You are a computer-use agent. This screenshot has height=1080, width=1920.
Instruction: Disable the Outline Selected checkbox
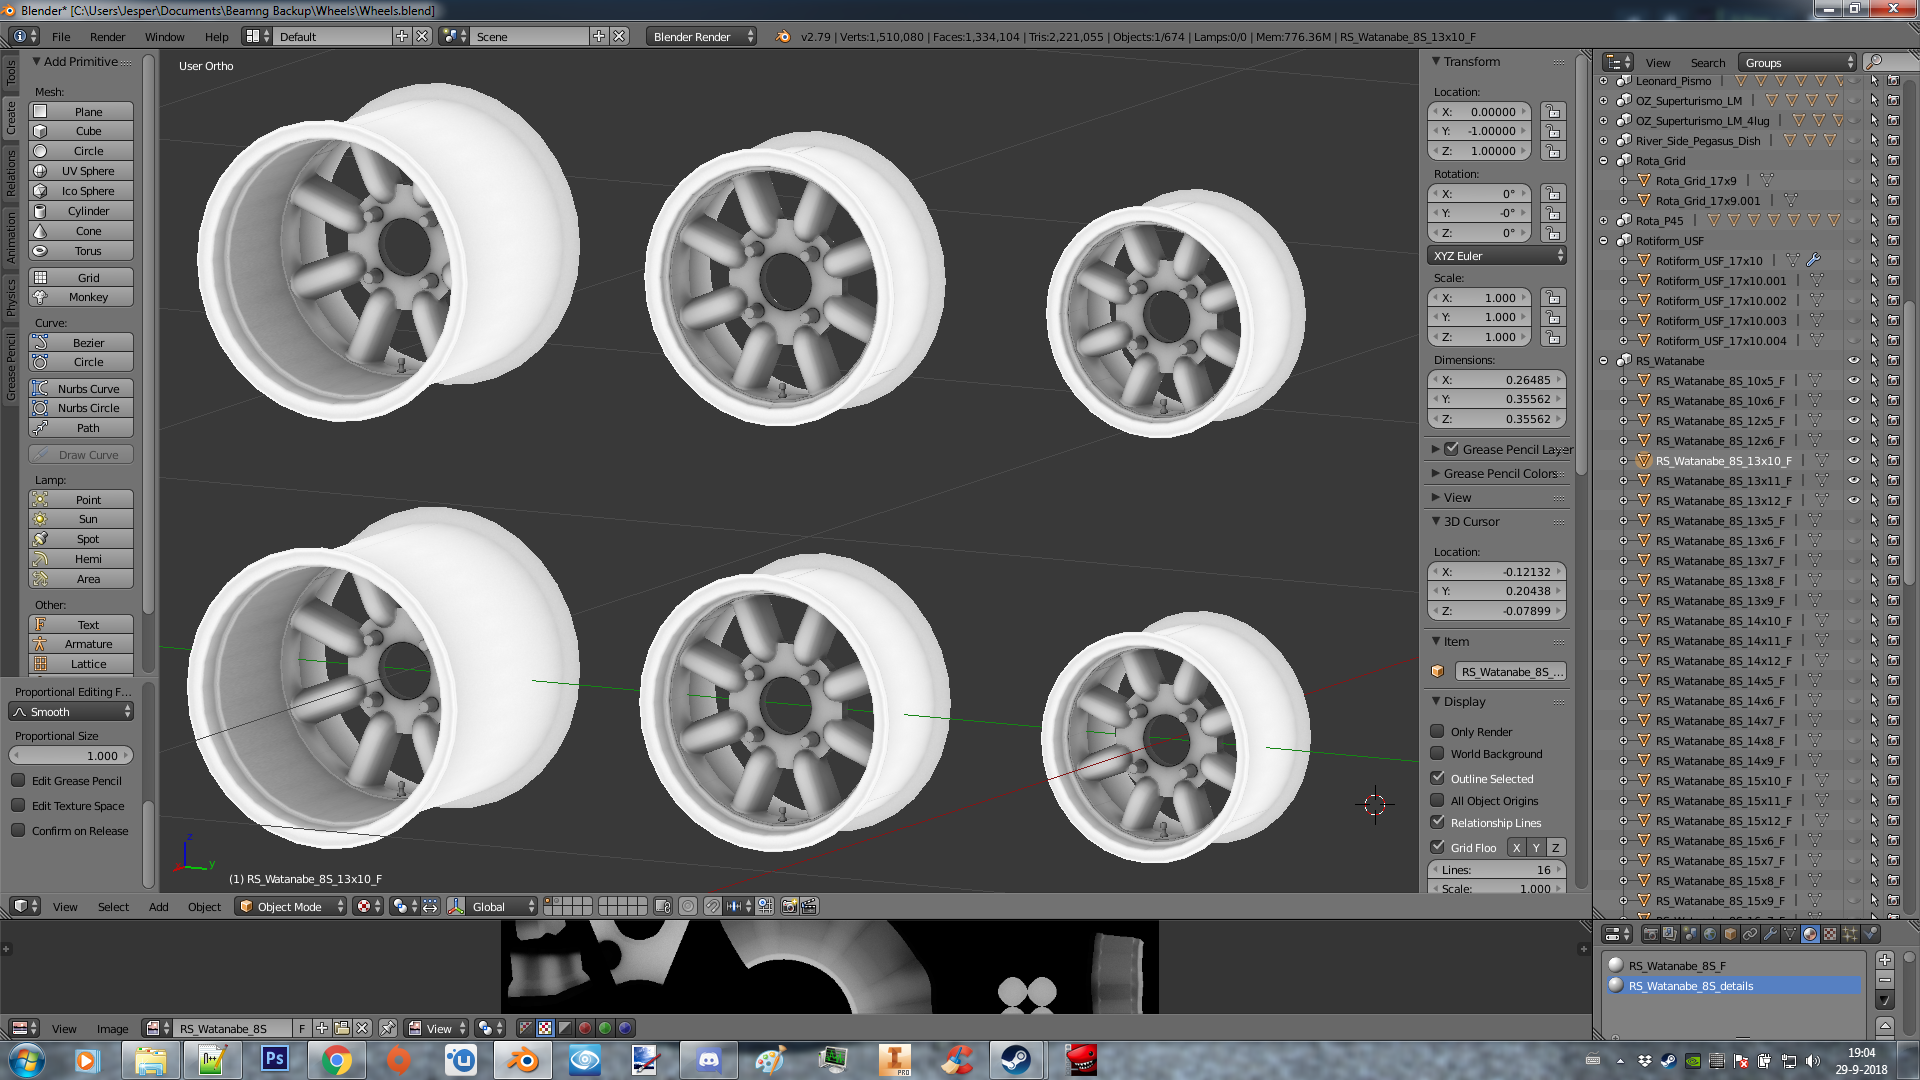(1438, 778)
